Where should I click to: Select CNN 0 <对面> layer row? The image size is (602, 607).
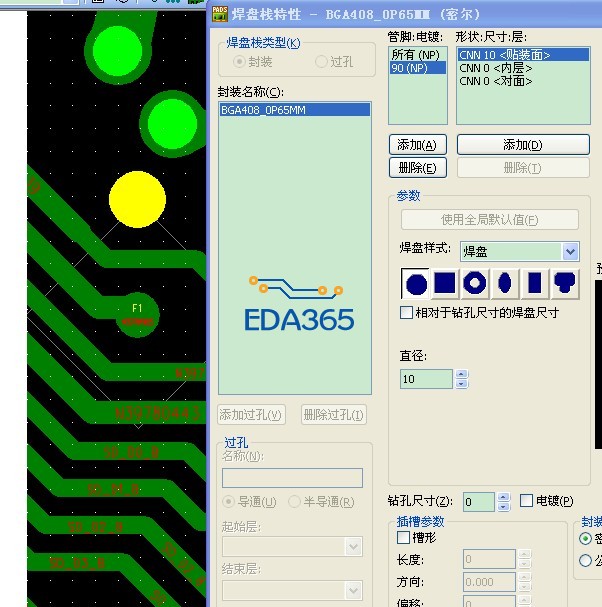coord(523,81)
